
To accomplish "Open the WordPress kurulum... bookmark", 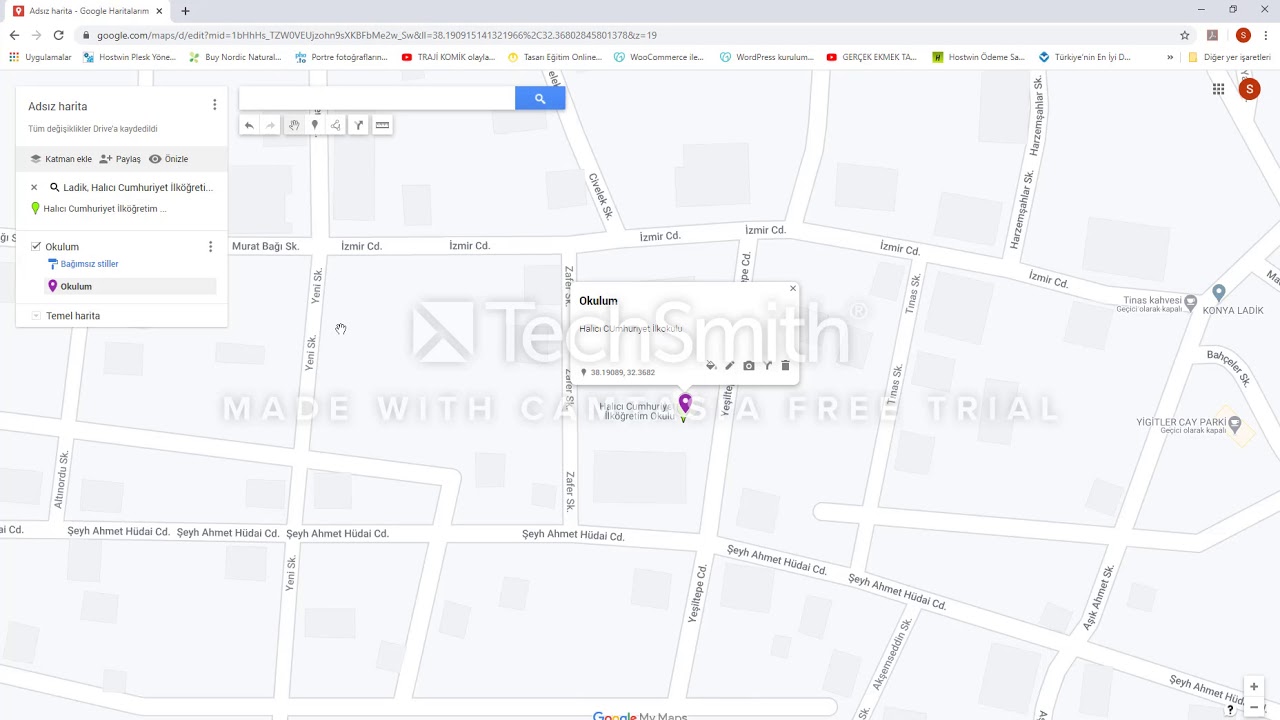I will tap(767, 57).
